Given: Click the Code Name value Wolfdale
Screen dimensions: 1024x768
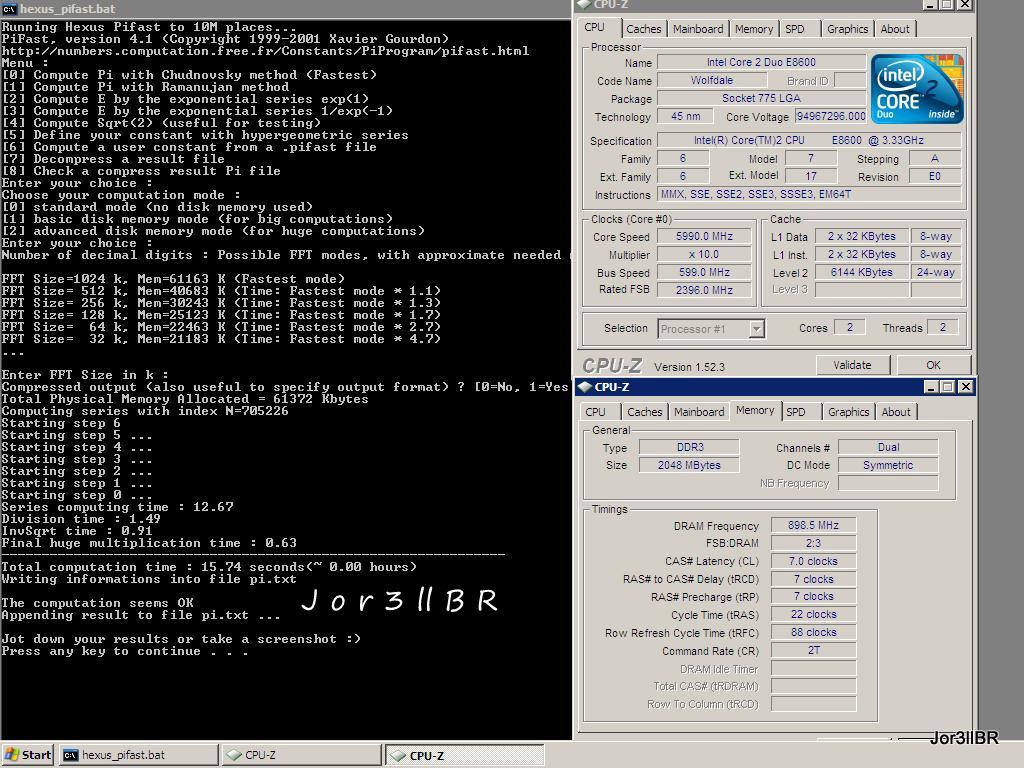Looking at the screenshot, I should click(x=712, y=80).
